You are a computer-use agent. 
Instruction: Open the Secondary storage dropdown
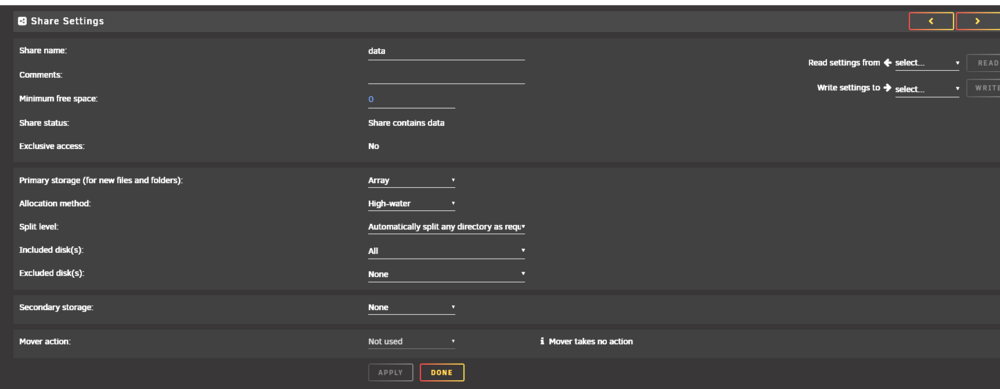point(411,307)
